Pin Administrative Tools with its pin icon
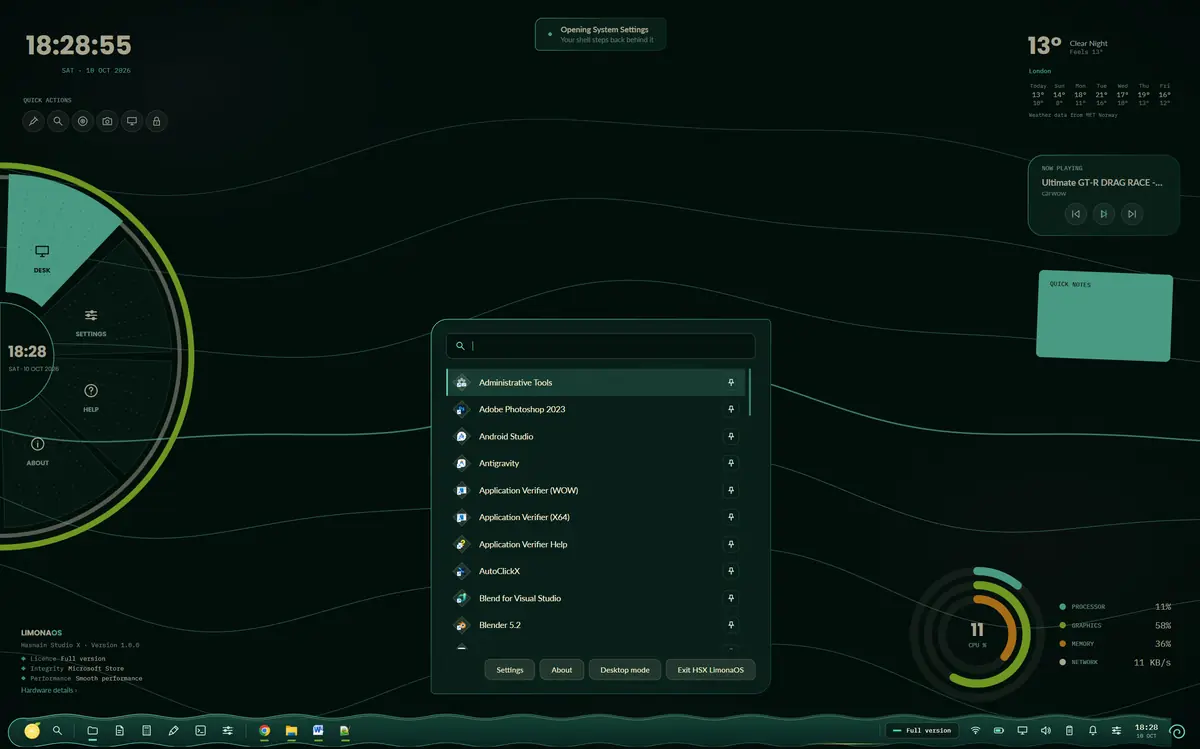Viewport: 1200px width, 749px height. point(731,382)
